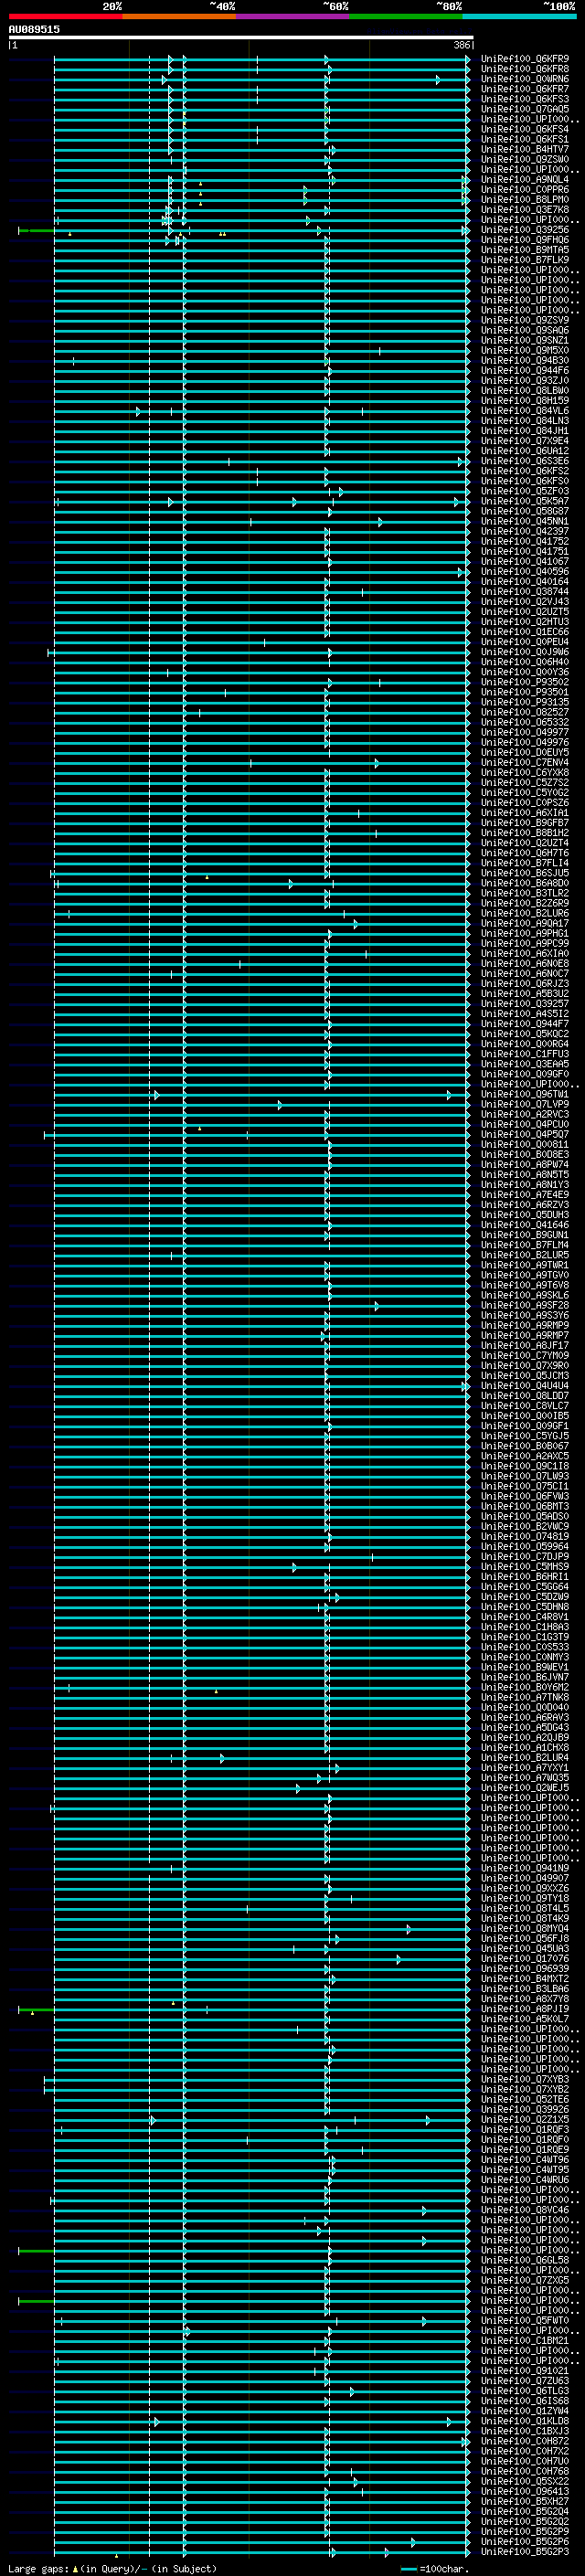Open hit UniRef100_Q6KFR8

tap(525, 69)
